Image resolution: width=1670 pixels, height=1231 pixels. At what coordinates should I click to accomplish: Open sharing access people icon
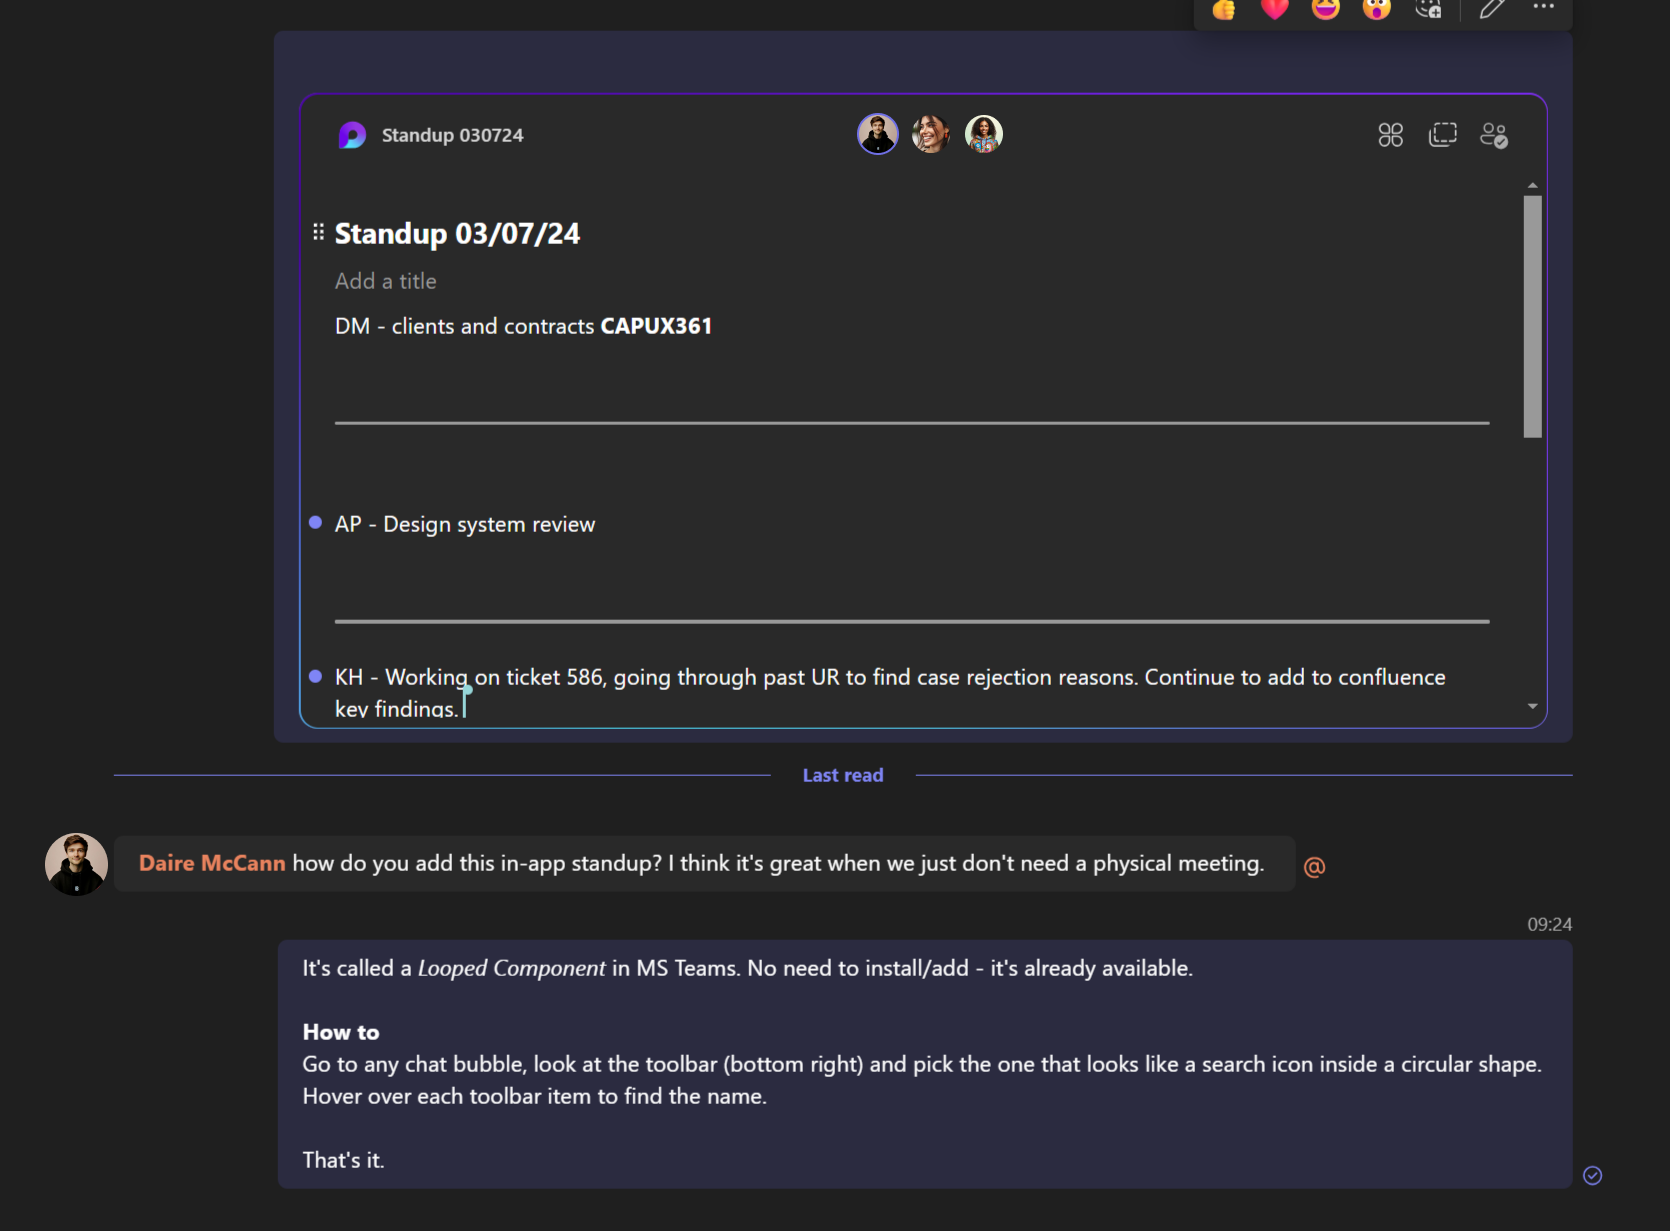click(1494, 135)
